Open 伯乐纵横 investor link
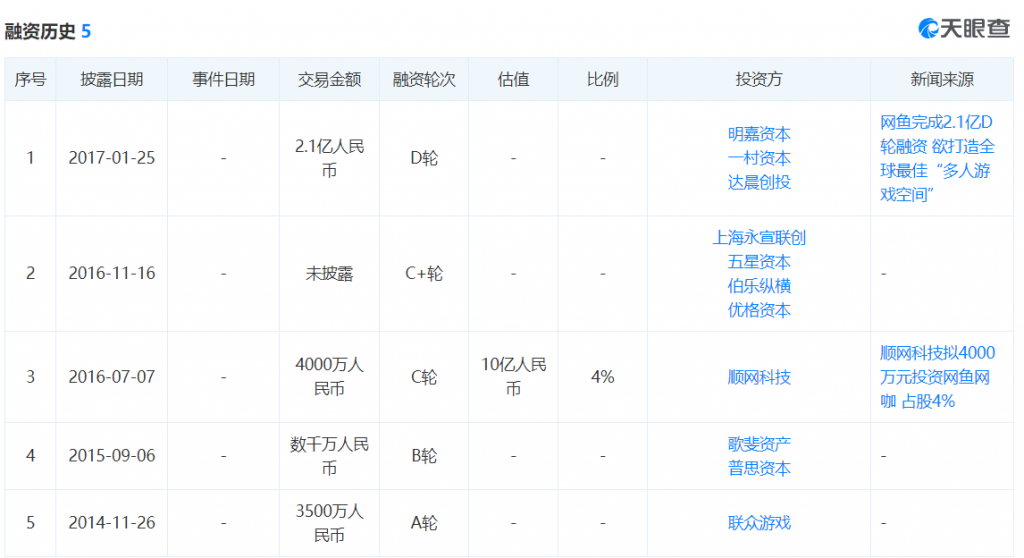This screenshot has height=558, width=1024. pyautogui.click(x=759, y=286)
